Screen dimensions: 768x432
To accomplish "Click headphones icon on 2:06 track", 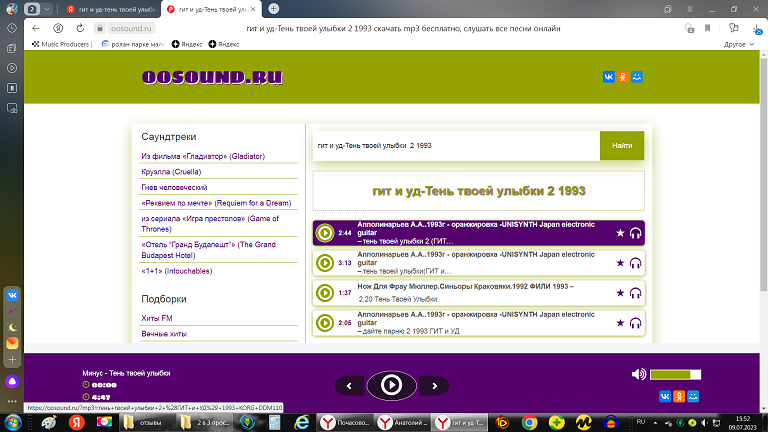I will 635,323.
